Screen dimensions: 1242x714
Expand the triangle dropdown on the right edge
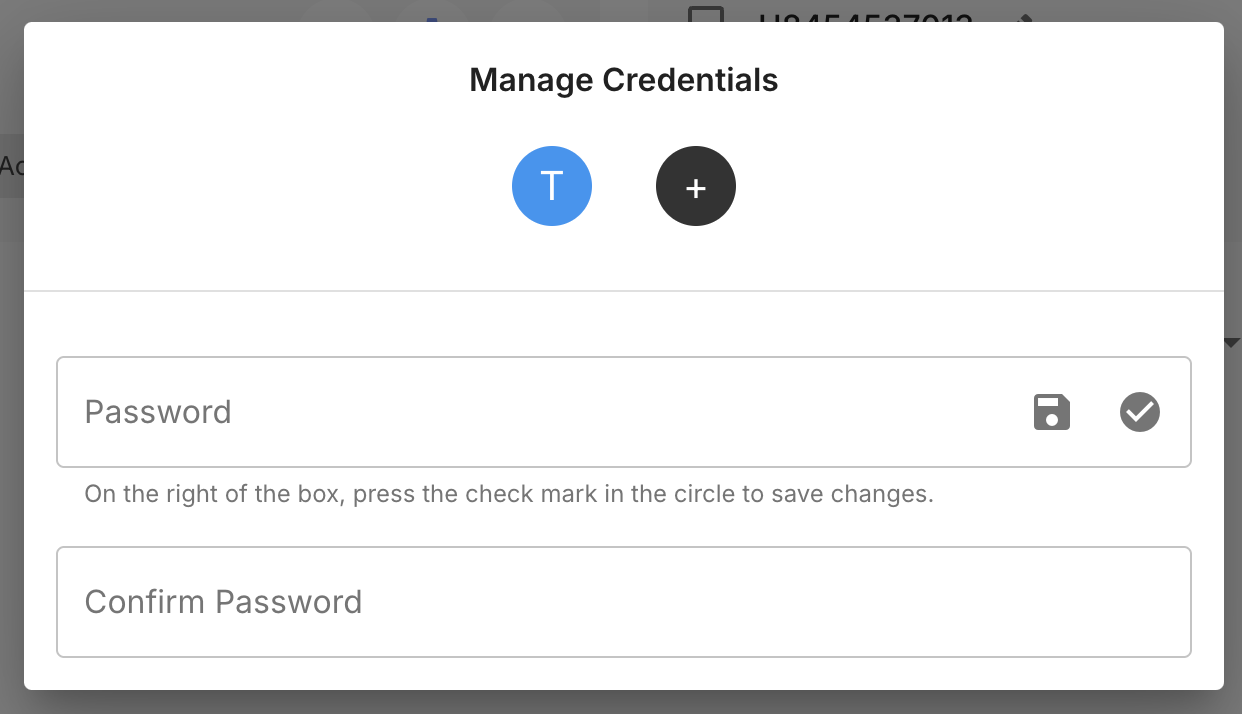pyautogui.click(x=1230, y=341)
